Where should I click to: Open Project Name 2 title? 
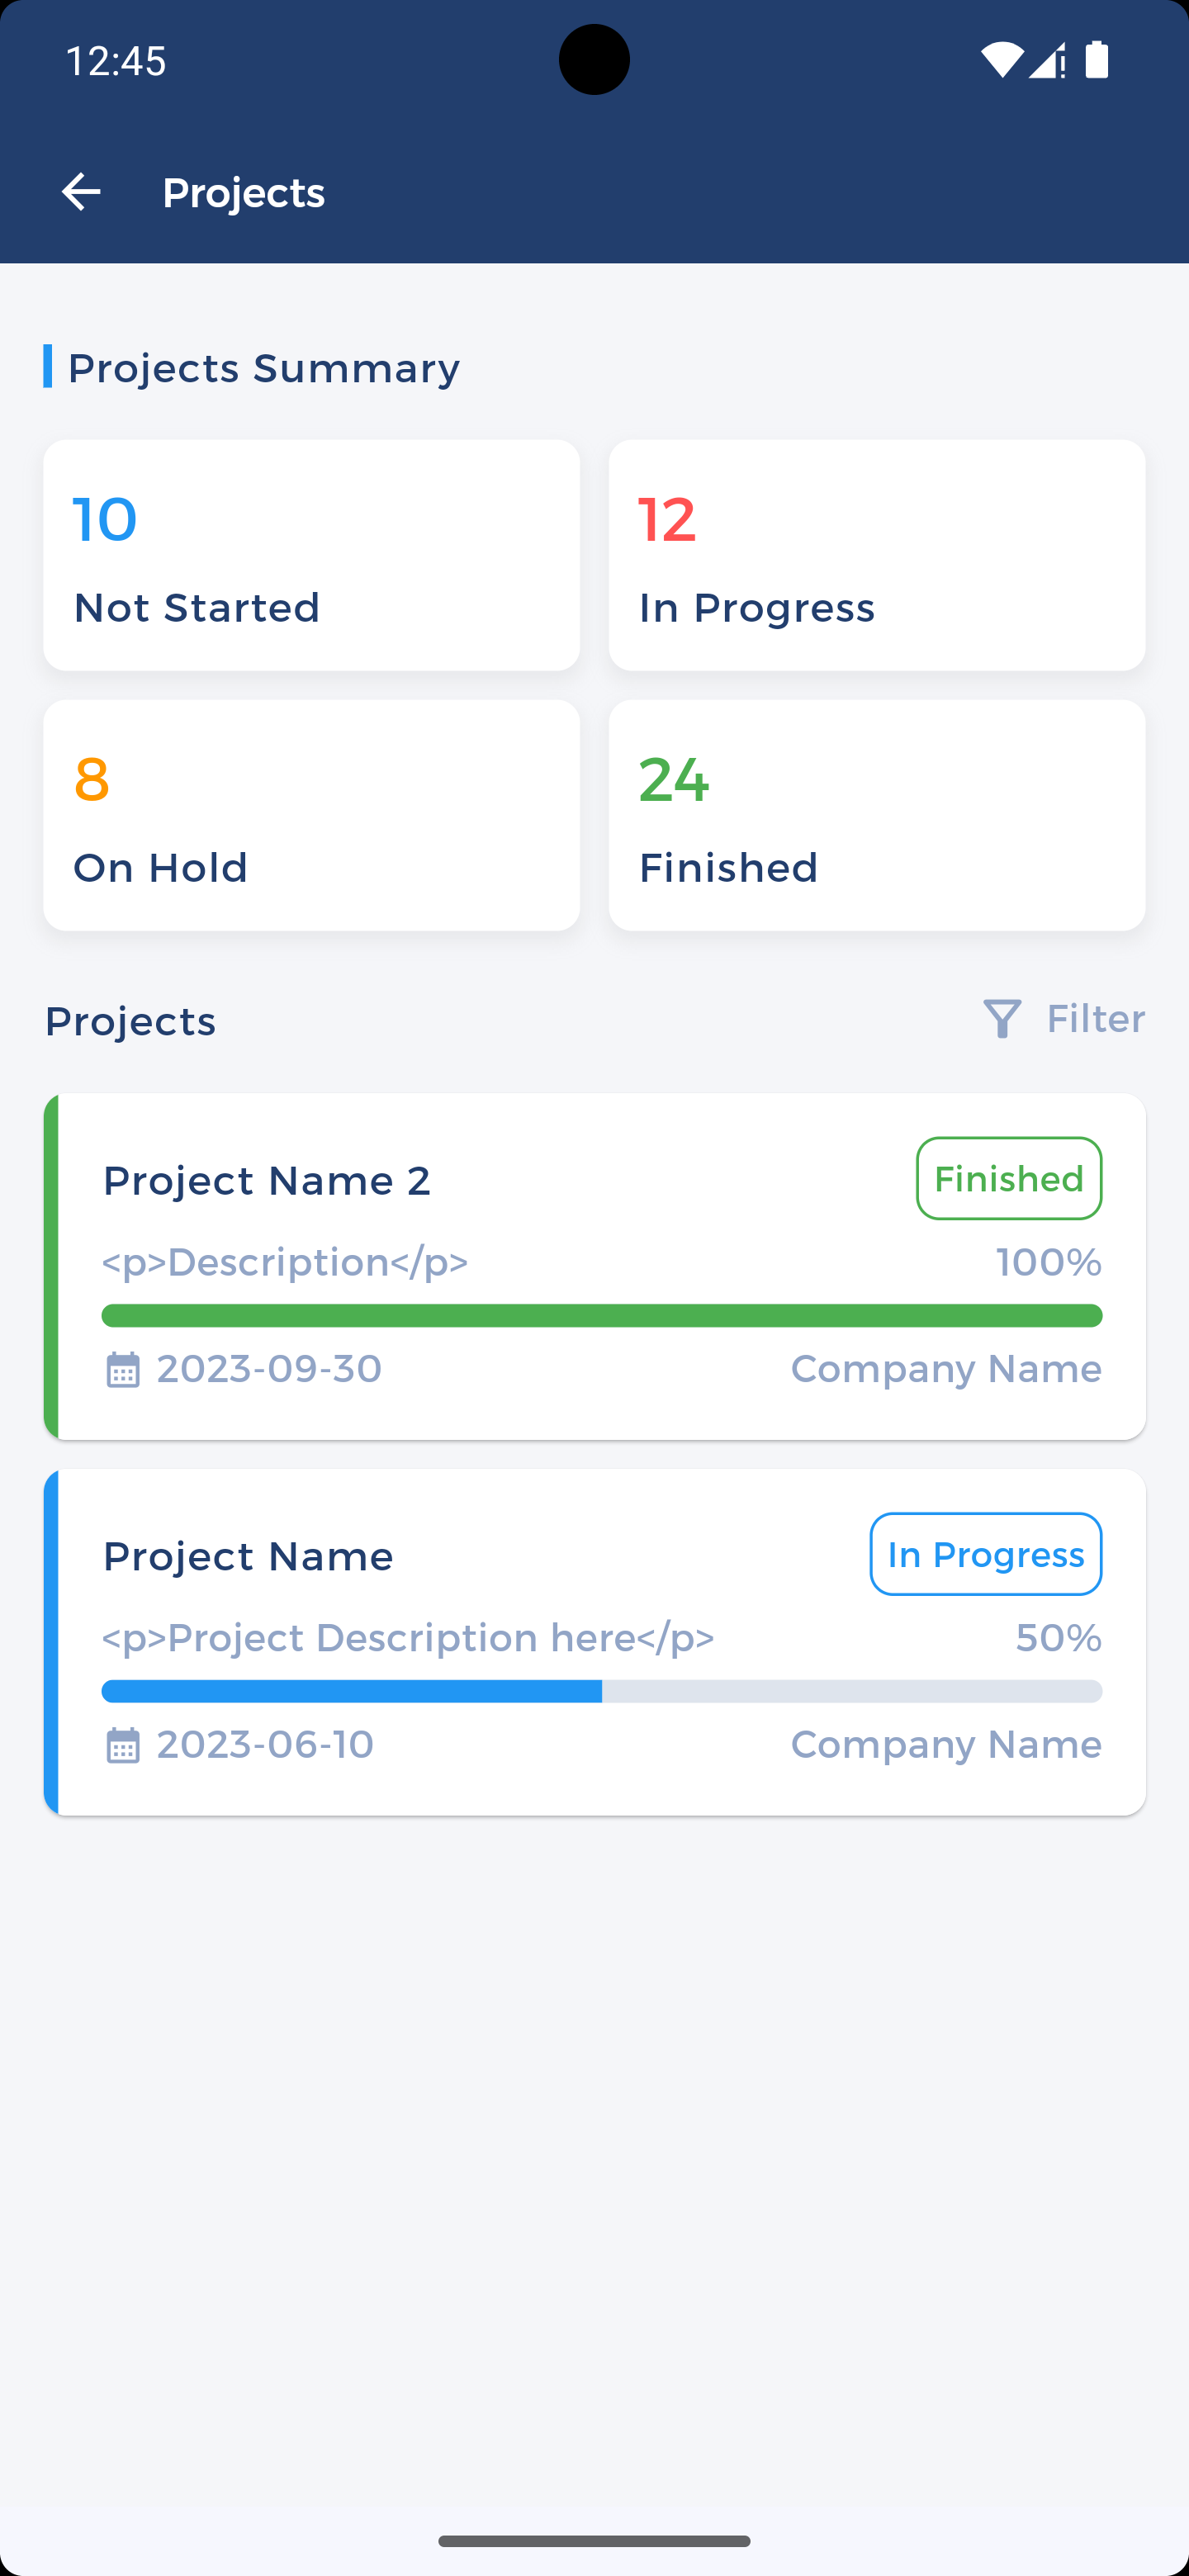pos(267,1181)
